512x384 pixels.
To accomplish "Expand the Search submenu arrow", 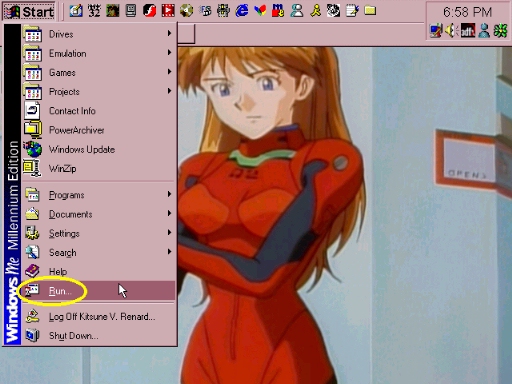I will (x=169, y=251).
